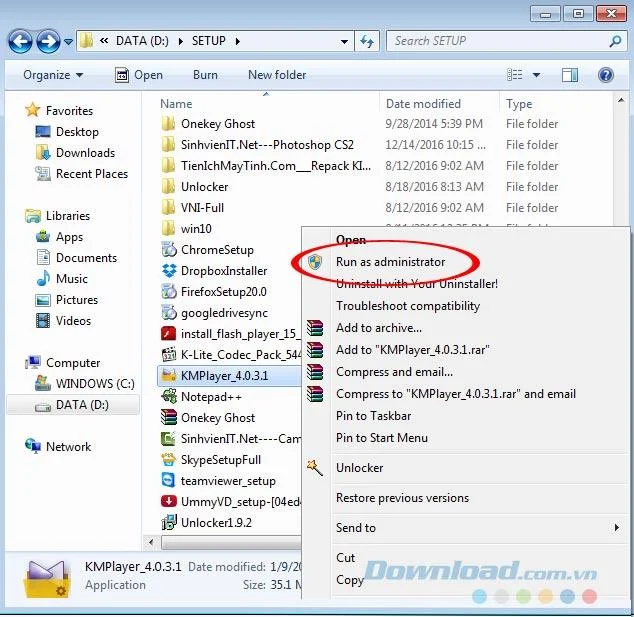Open the Videos library

[x=63, y=321]
